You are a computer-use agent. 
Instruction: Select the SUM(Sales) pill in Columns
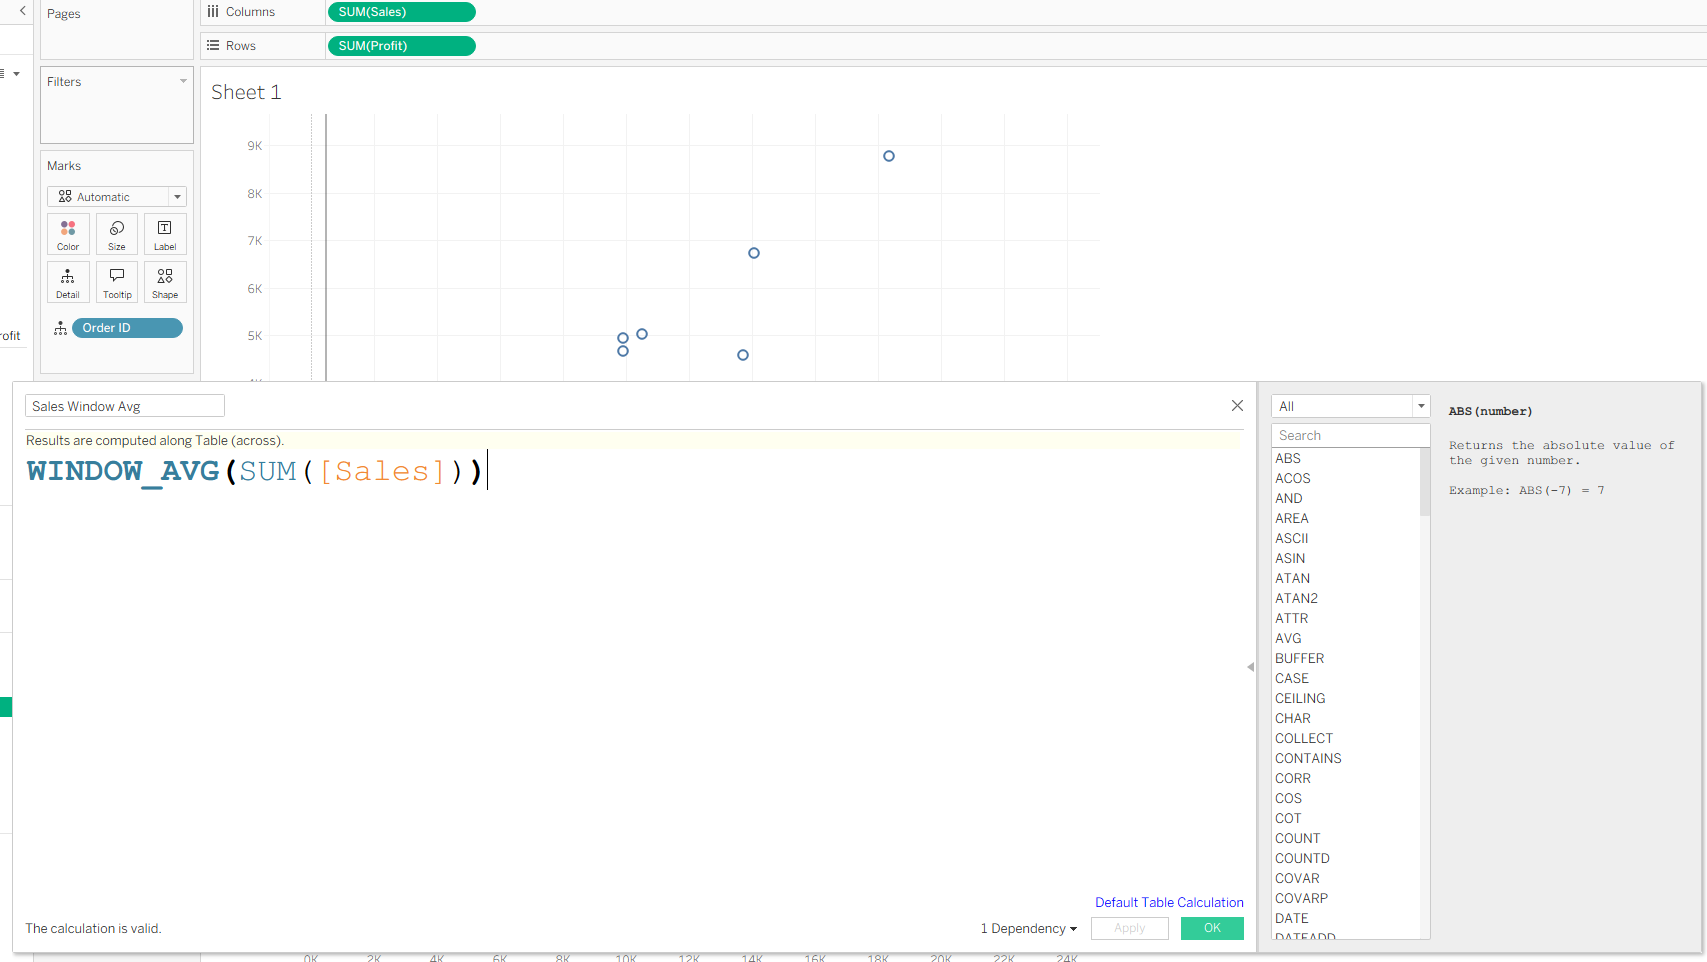(401, 12)
